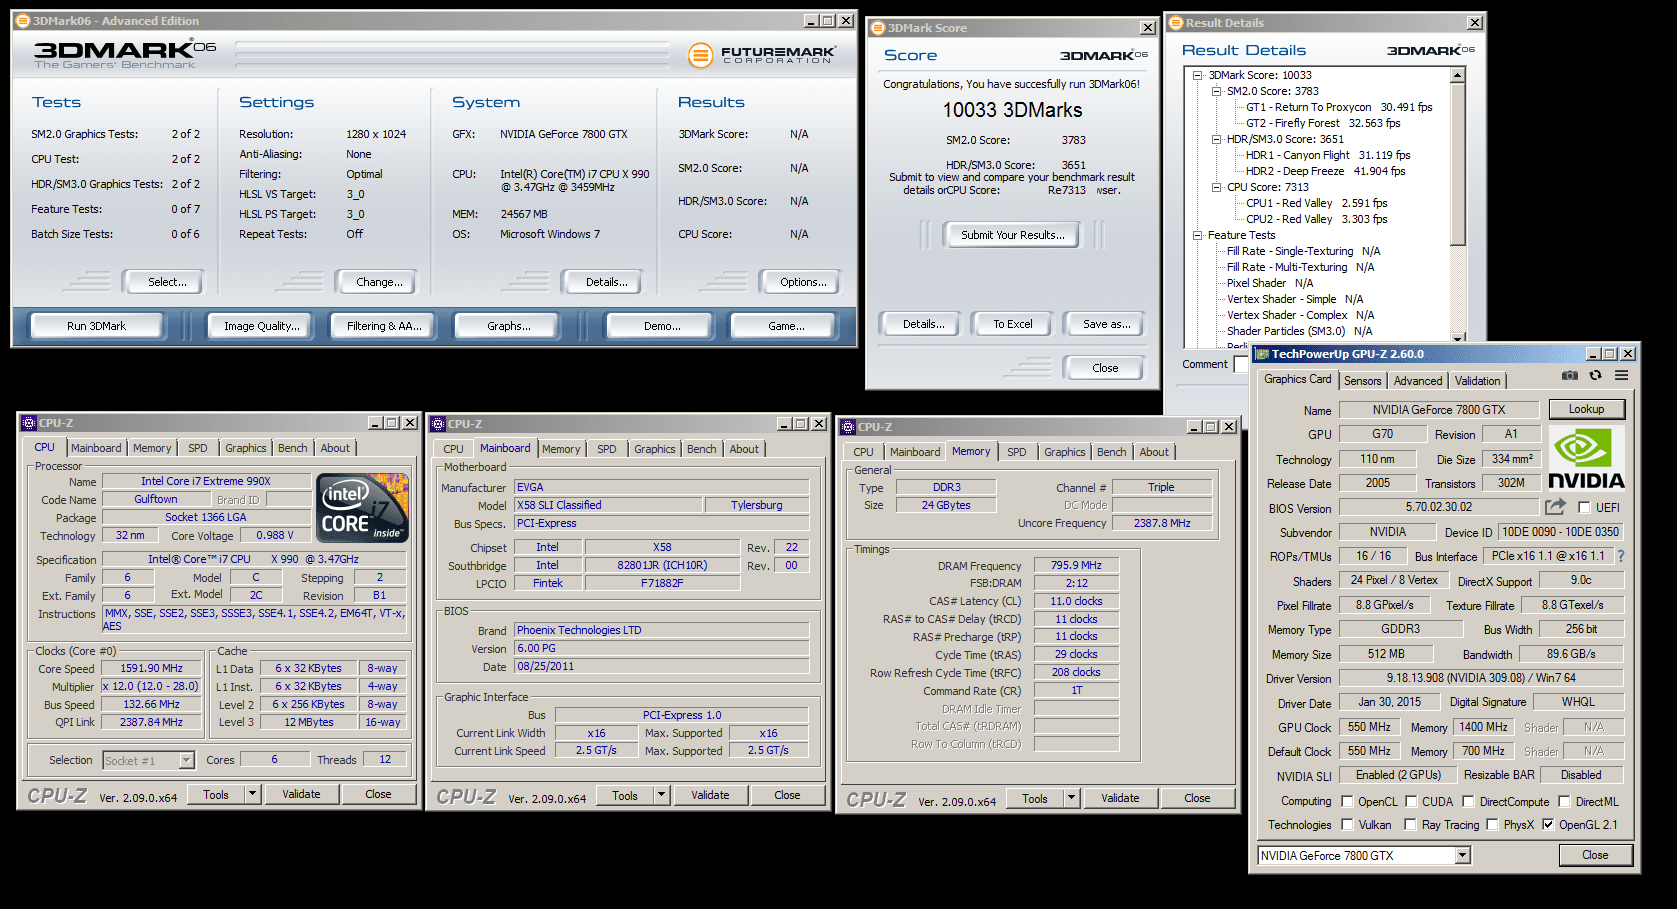
Task: Click the Result Details scrollbar down arrow
Action: pyautogui.click(x=1457, y=338)
